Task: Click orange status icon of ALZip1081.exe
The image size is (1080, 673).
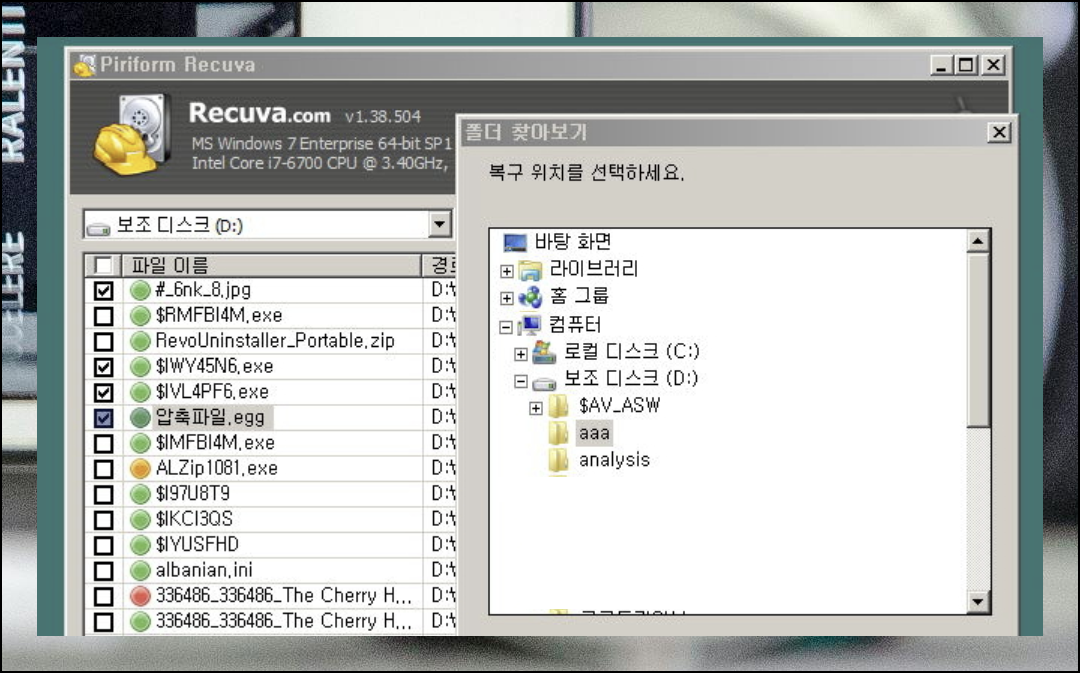Action: tap(140, 468)
